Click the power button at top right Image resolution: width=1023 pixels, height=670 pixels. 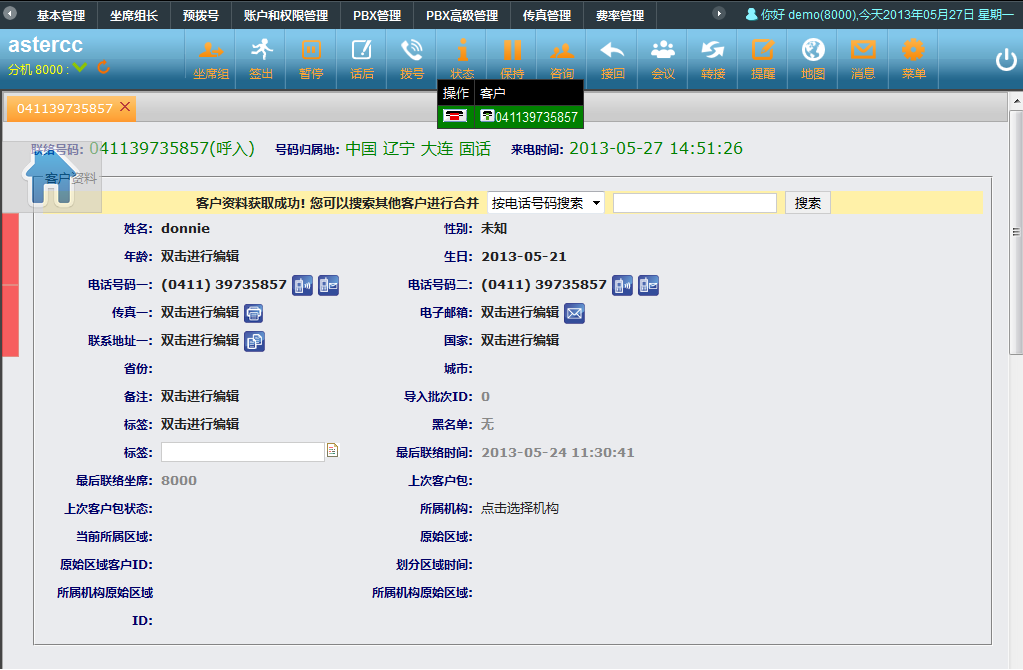(1005, 60)
